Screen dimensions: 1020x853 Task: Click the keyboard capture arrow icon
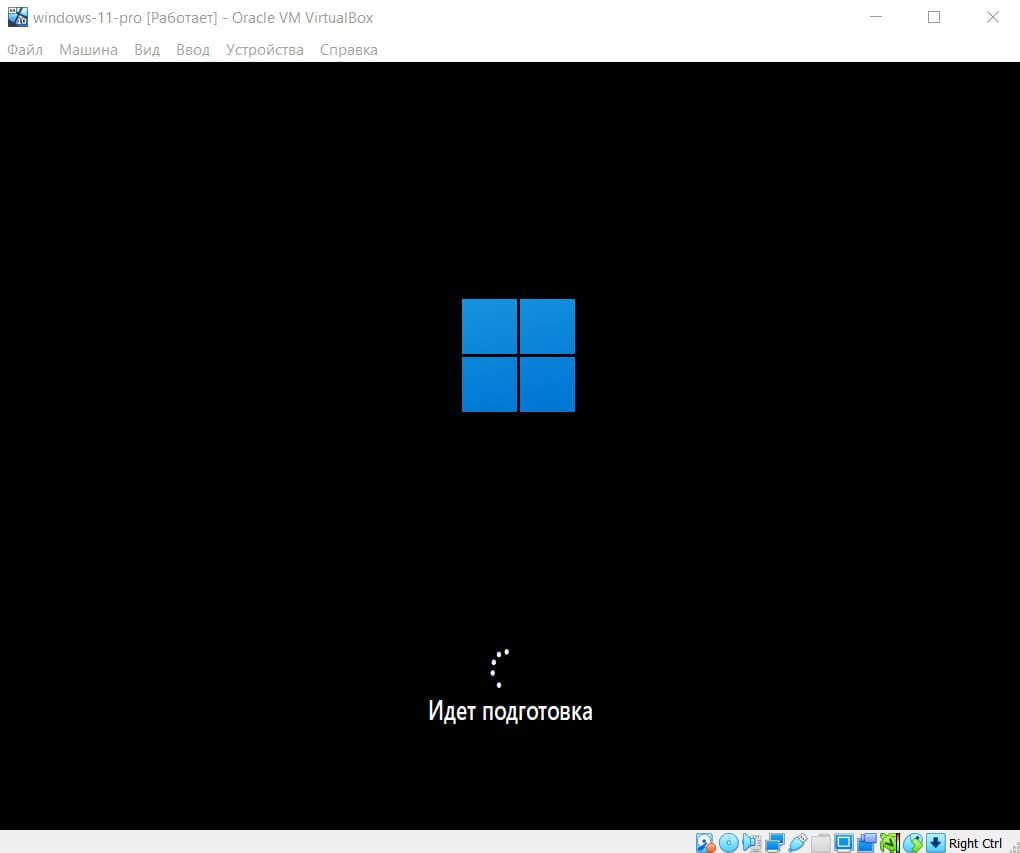[x=935, y=843]
